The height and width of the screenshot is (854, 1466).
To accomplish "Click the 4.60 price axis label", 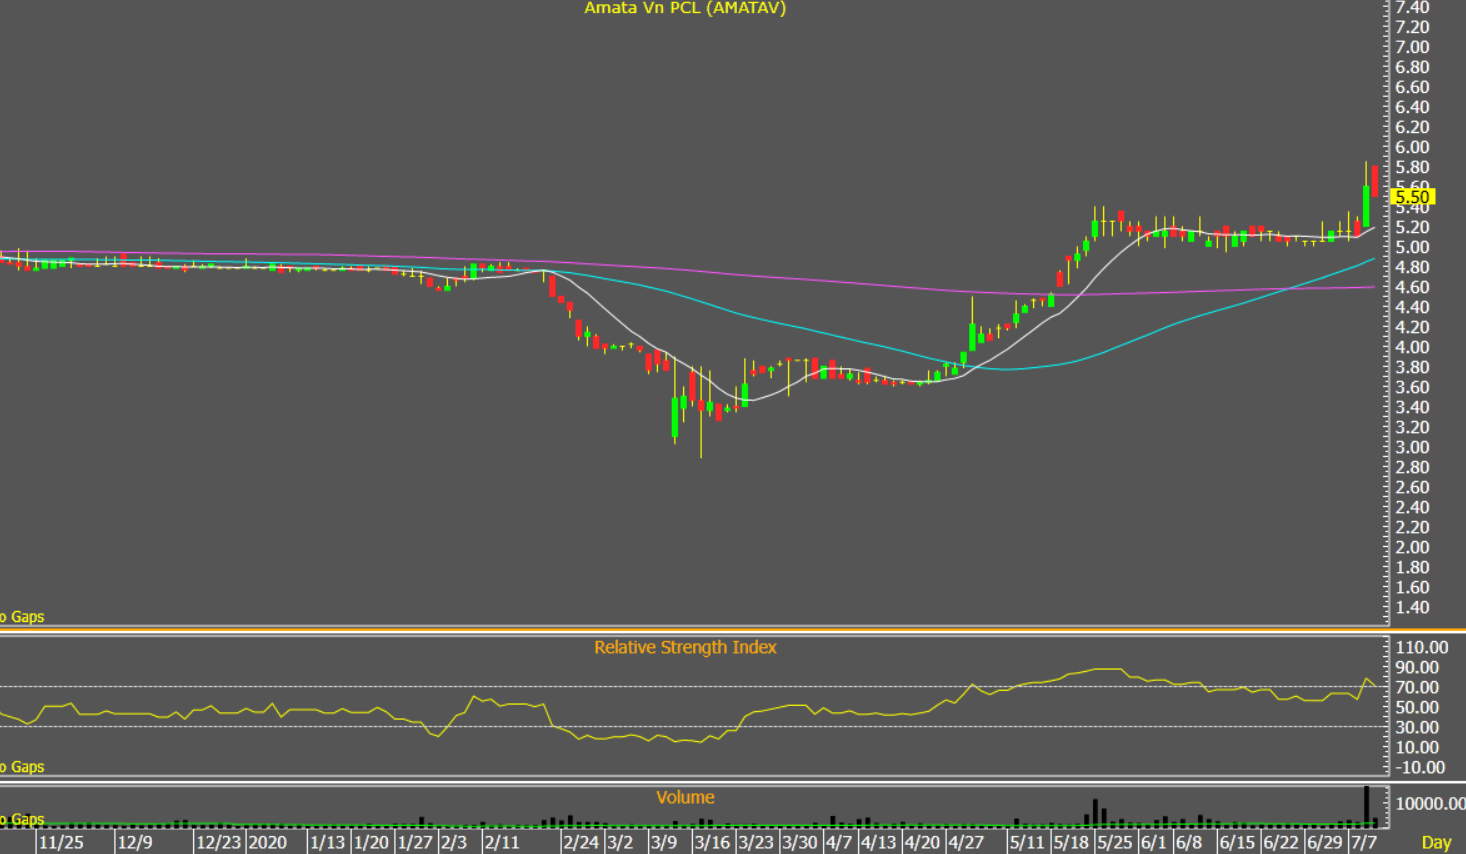I will tap(1412, 287).
